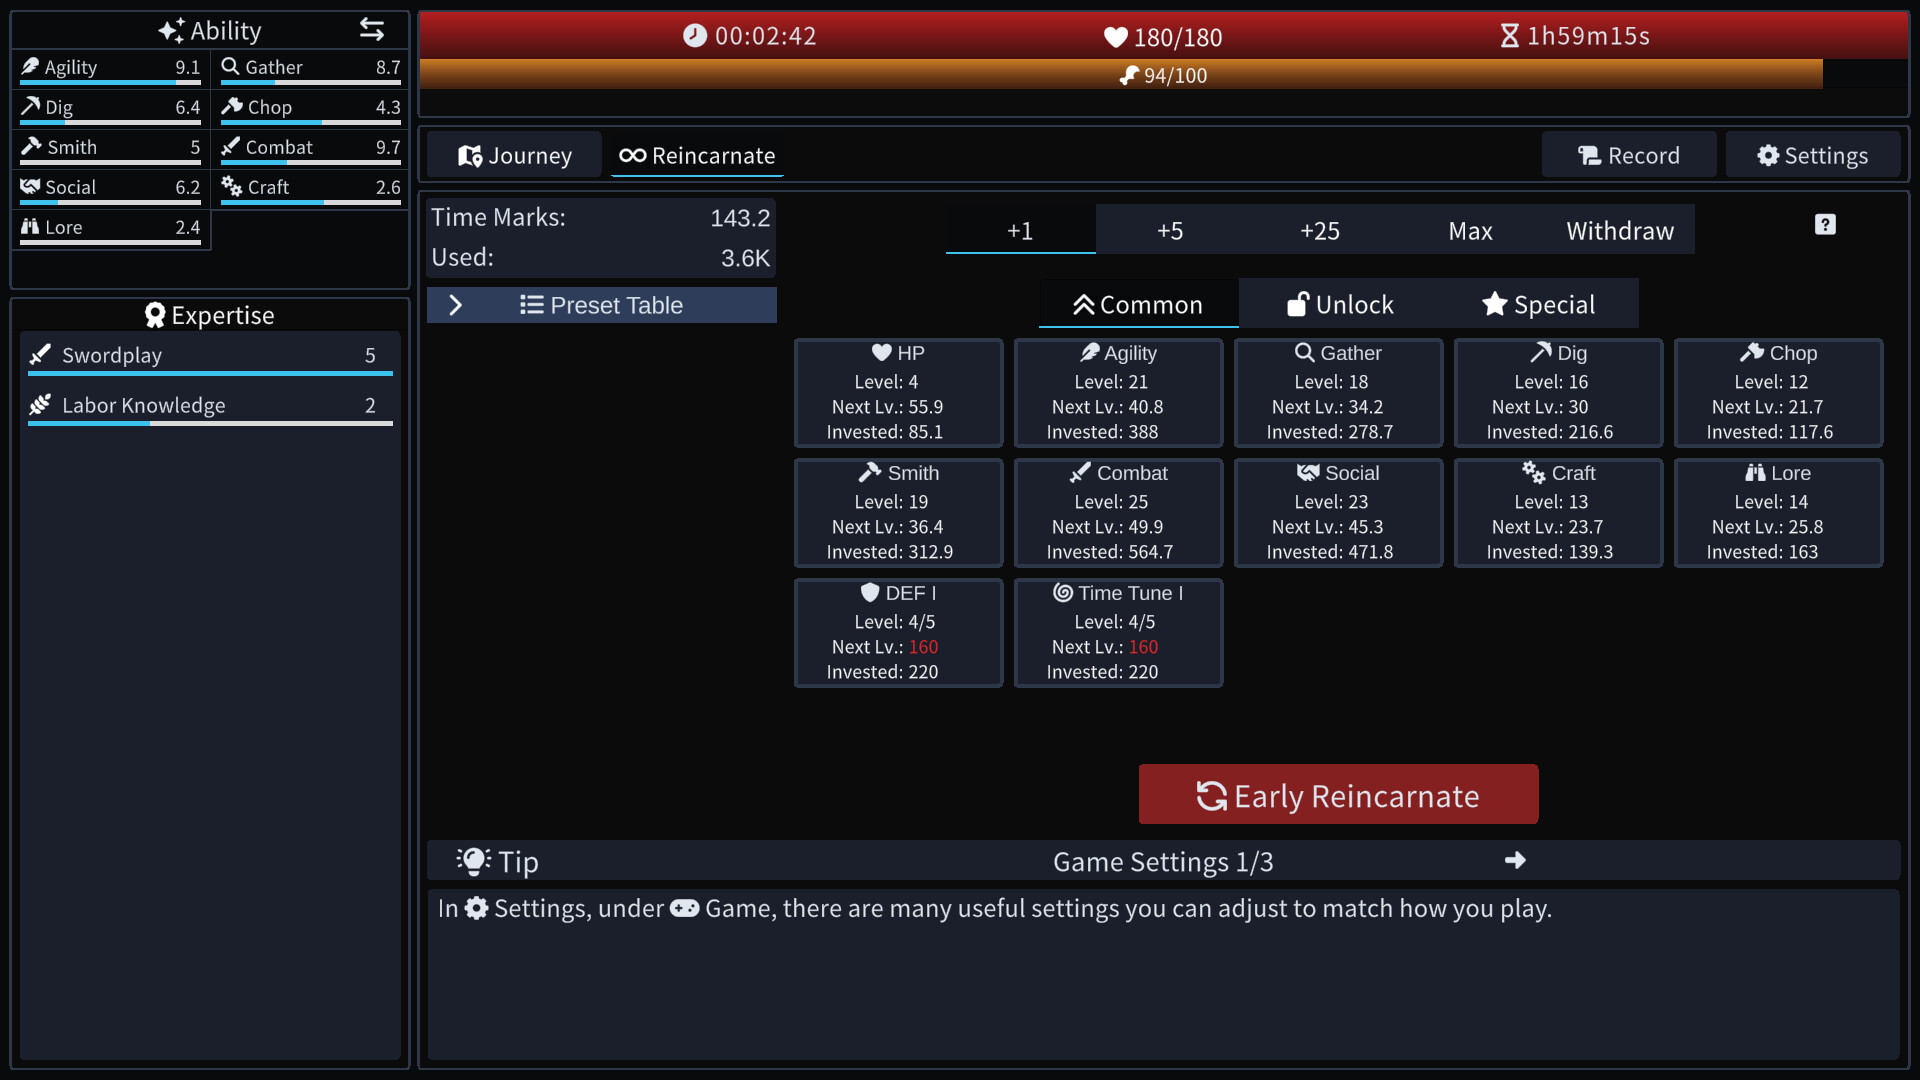Click the swap arrows icon beside Ability
Viewport: 1920px width, 1080px height.
[372, 30]
